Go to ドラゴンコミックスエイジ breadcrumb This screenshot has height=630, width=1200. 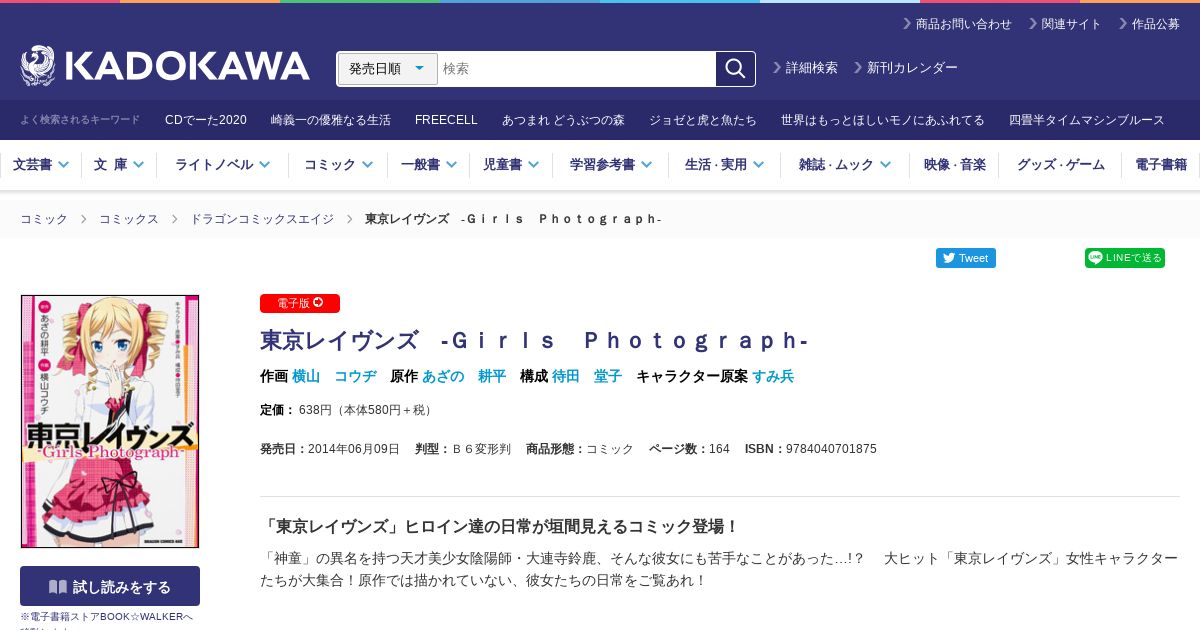tap(262, 219)
